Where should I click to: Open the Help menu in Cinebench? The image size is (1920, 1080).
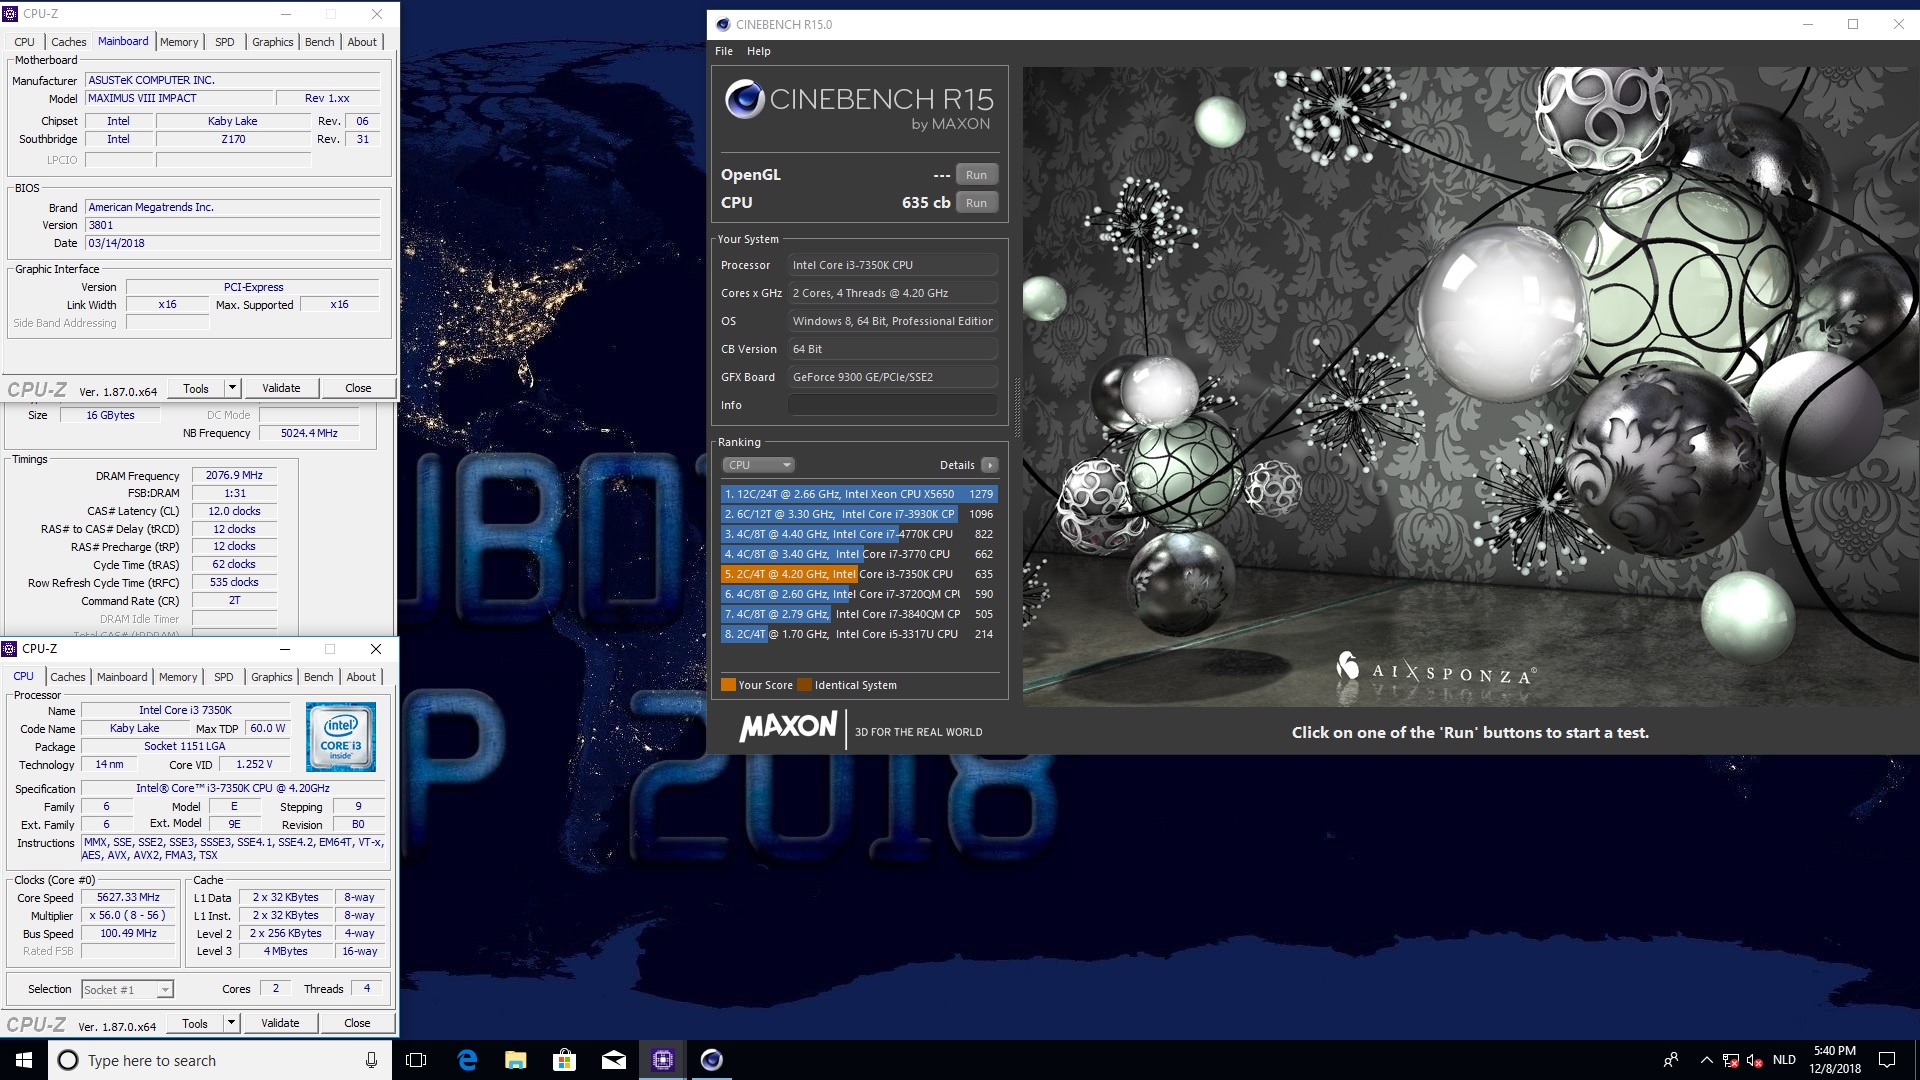coord(759,51)
